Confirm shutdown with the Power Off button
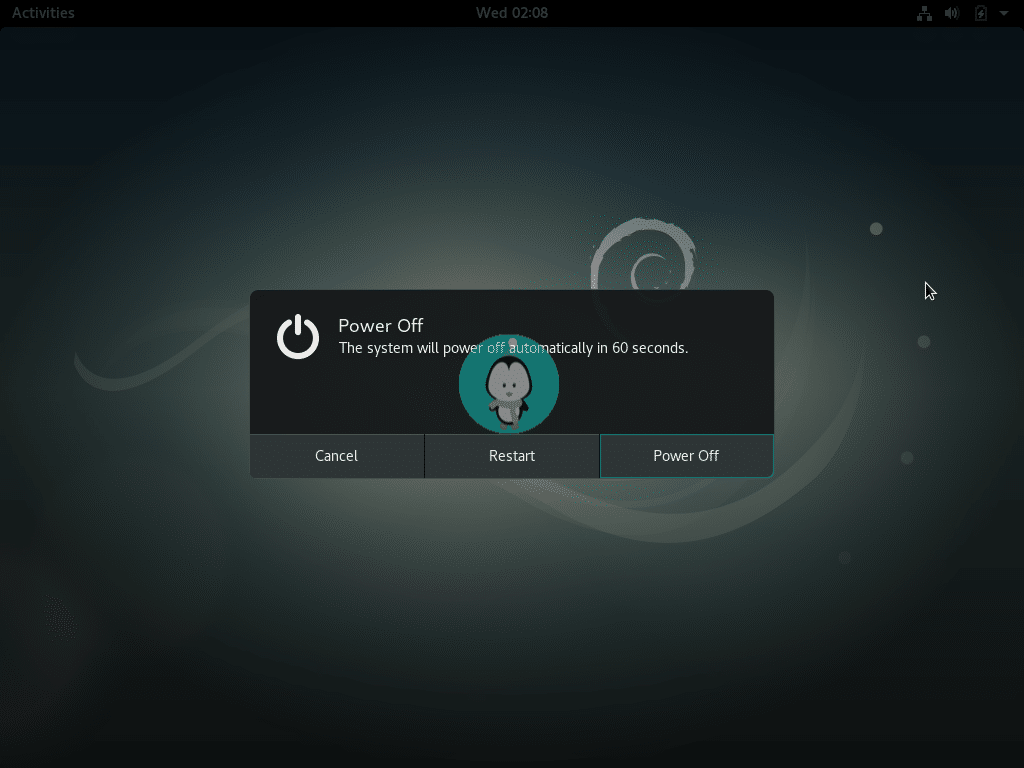This screenshot has height=768, width=1024. tap(686, 455)
